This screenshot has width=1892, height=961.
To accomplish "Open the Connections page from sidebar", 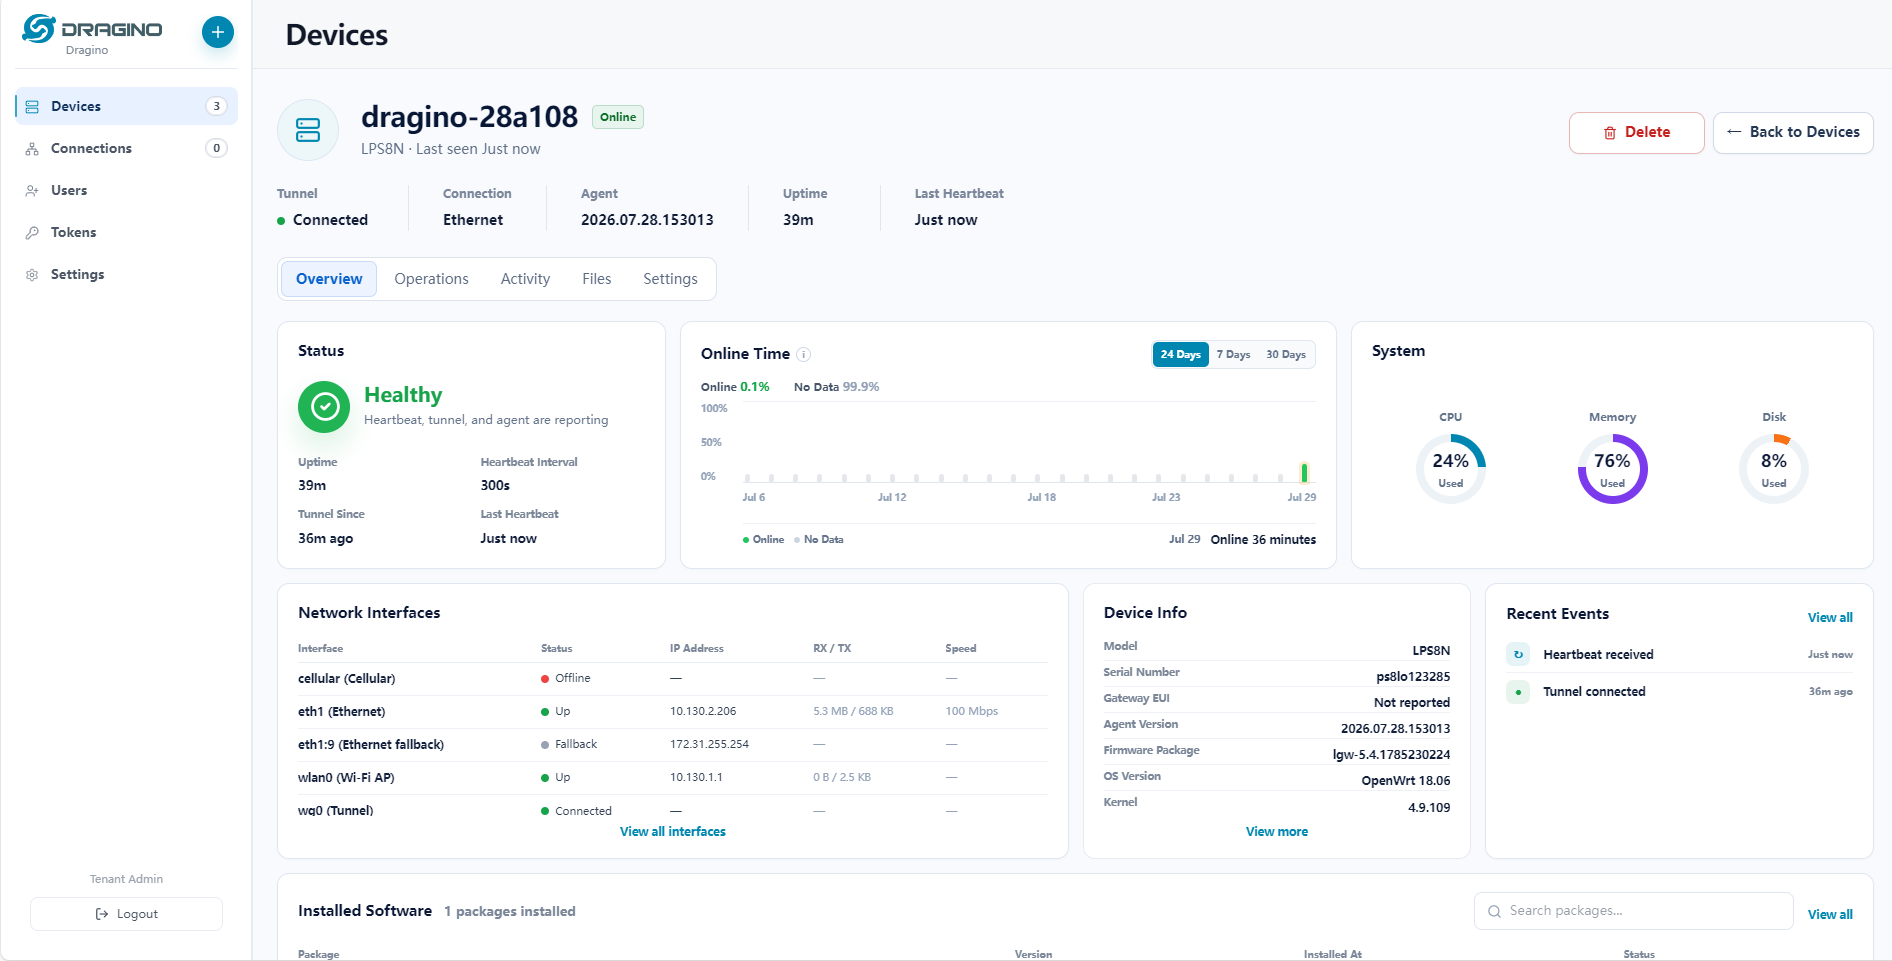I will (x=127, y=148).
